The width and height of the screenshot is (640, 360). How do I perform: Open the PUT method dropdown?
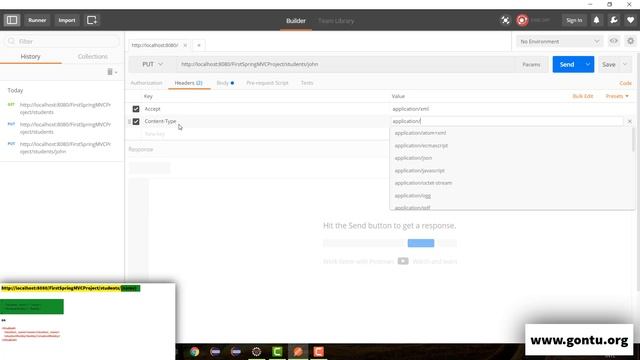click(x=152, y=64)
